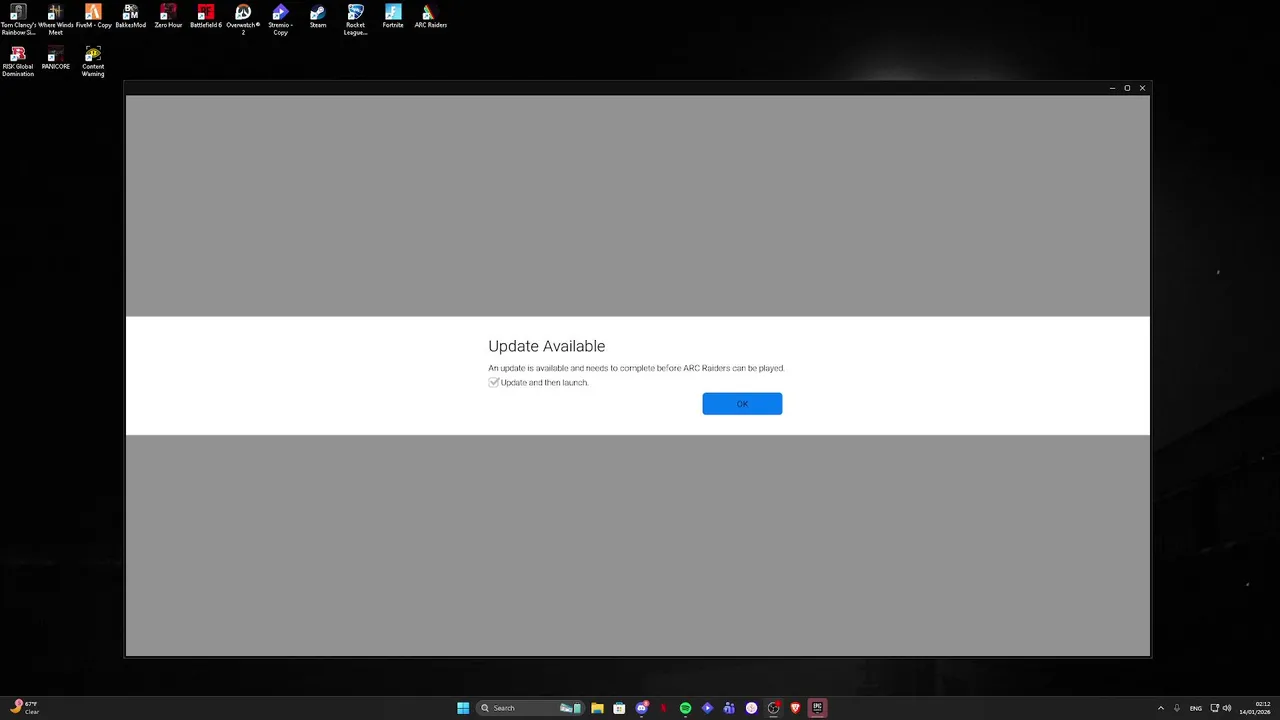Open Microsoft Store from the taskbar
Viewport: 1280px width, 720px height.
[619, 708]
